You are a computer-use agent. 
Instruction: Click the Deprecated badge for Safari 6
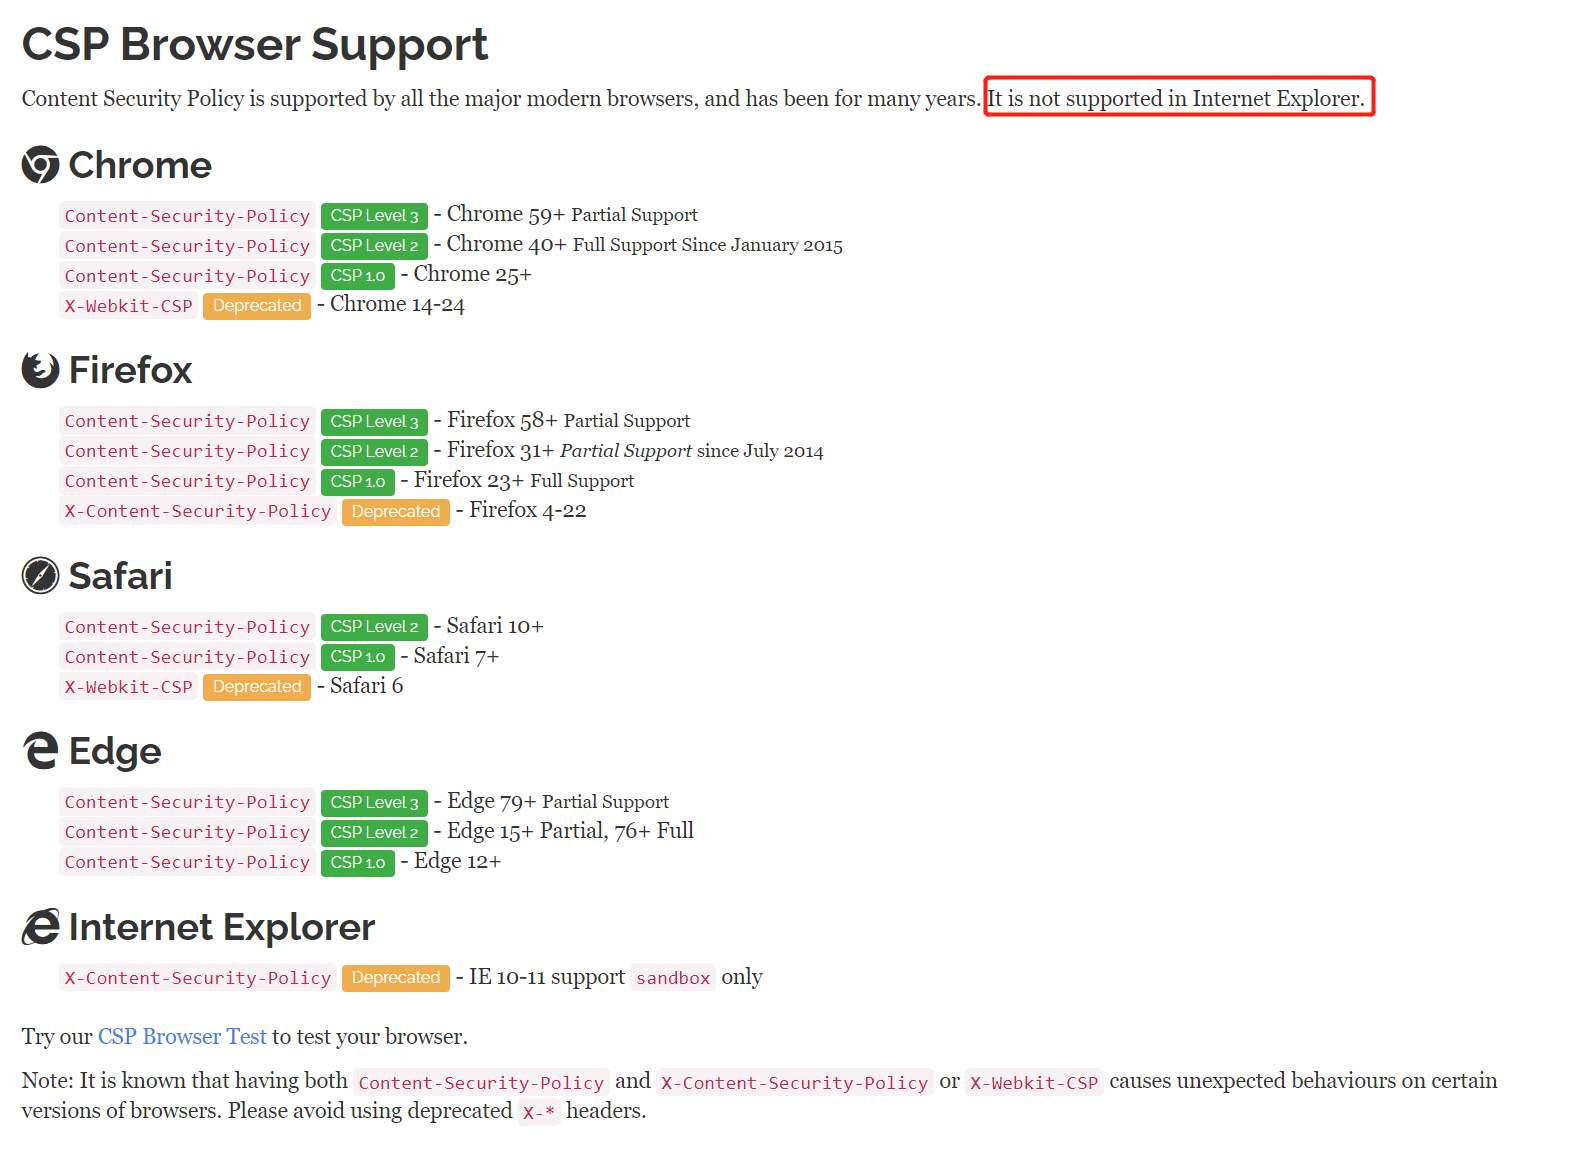[257, 687]
